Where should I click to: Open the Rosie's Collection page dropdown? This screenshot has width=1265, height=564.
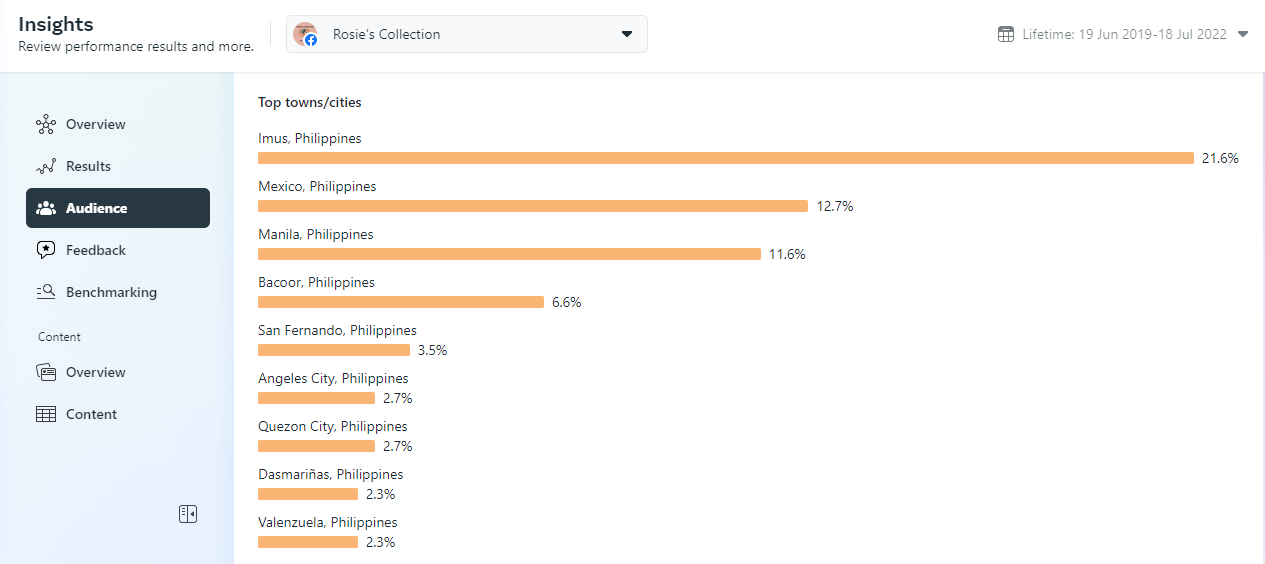(627, 34)
